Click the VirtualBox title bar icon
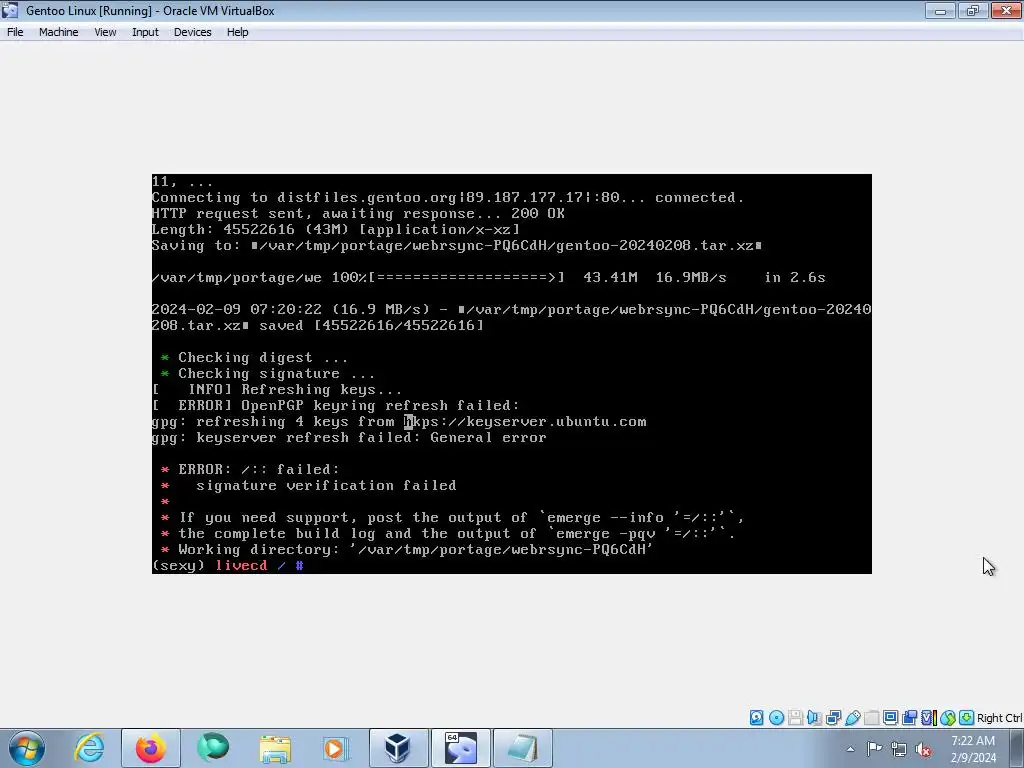Image resolution: width=1024 pixels, height=768 pixels. coord(10,10)
